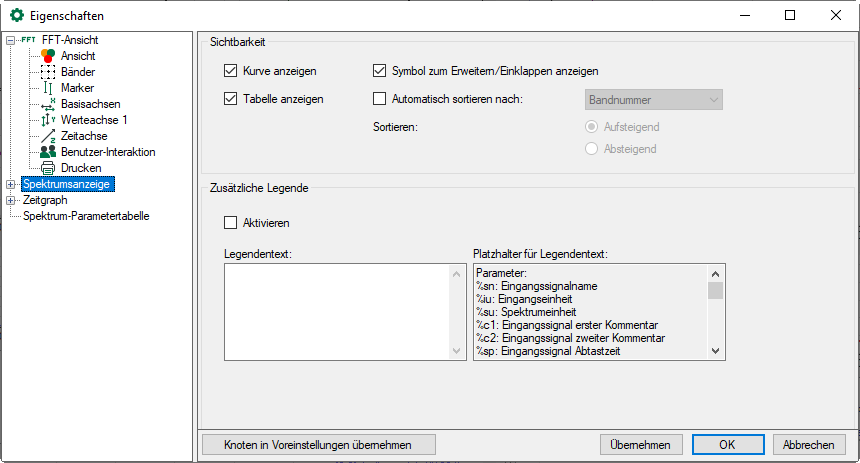Screen dimensions: 860x463
Task: Click the Zeitachse diagonal axis icon
Action: pyautogui.click(x=48, y=136)
